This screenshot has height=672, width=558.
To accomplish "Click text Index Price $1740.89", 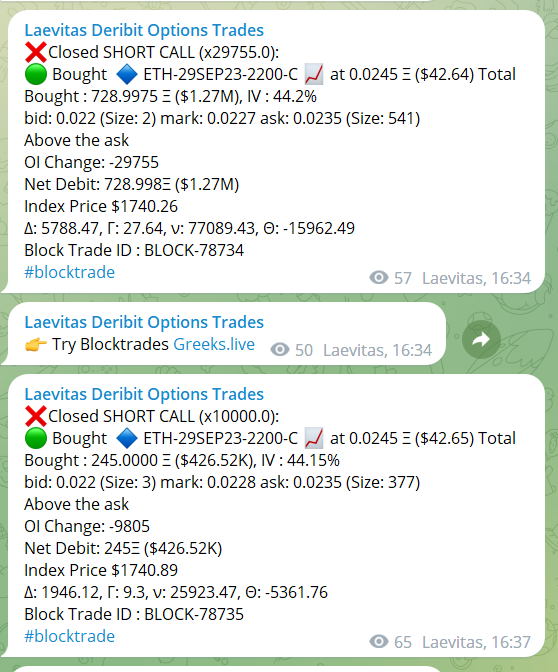I will pyautogui.click(x=101, y=570).
